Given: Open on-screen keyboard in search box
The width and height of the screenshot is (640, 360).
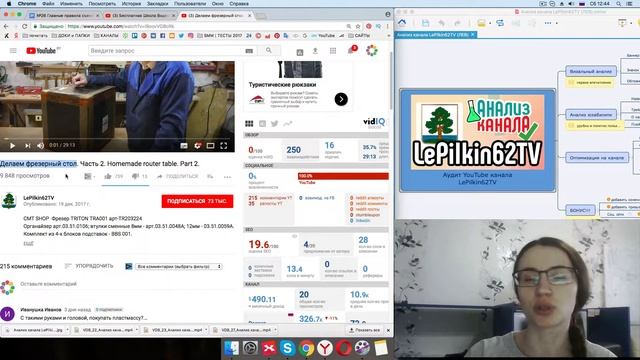Looking at the screenshot, I should tap(249, 51).
